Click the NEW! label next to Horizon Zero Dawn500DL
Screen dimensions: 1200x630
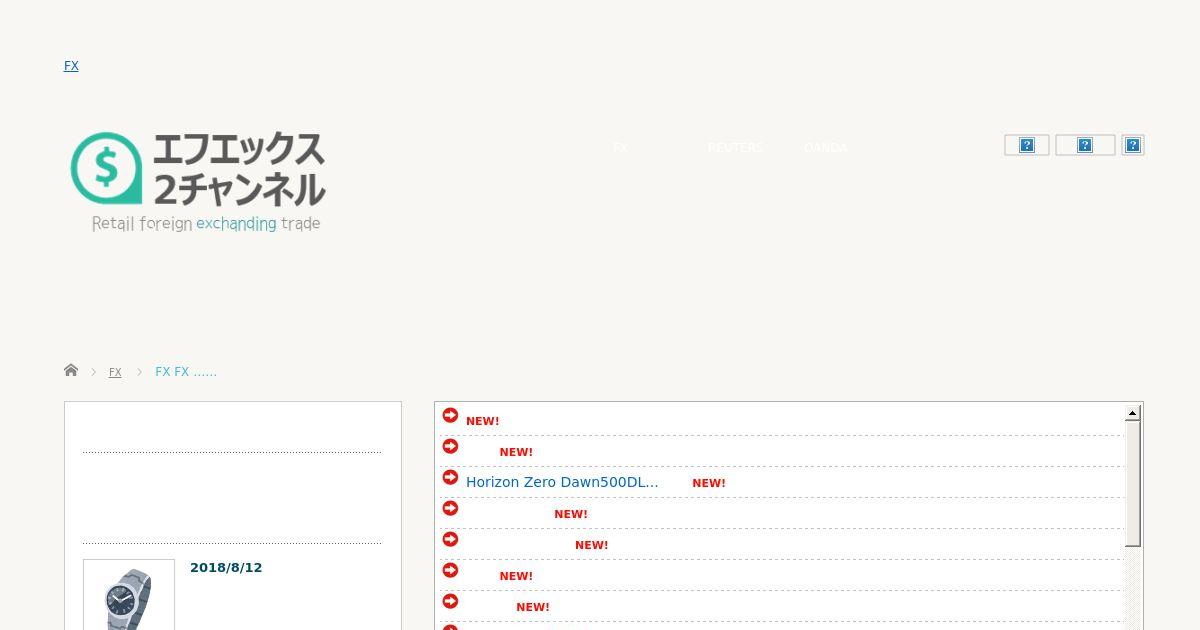point(709,483)
